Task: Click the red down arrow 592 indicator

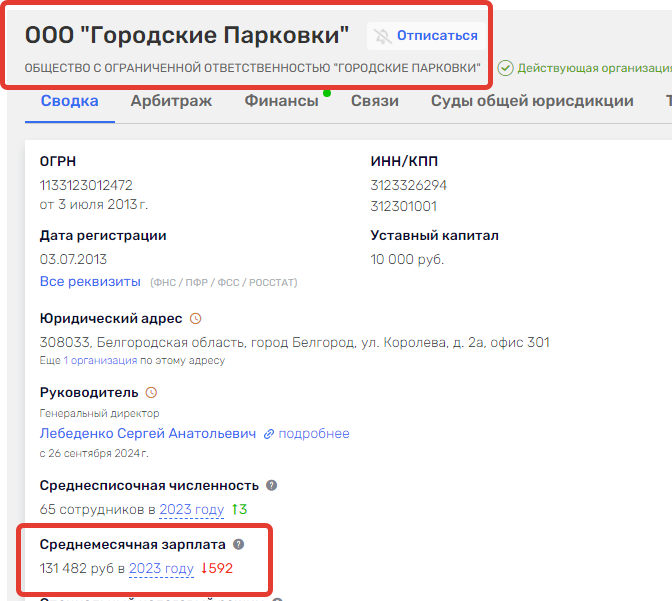Action: click(x=217, y=568)
